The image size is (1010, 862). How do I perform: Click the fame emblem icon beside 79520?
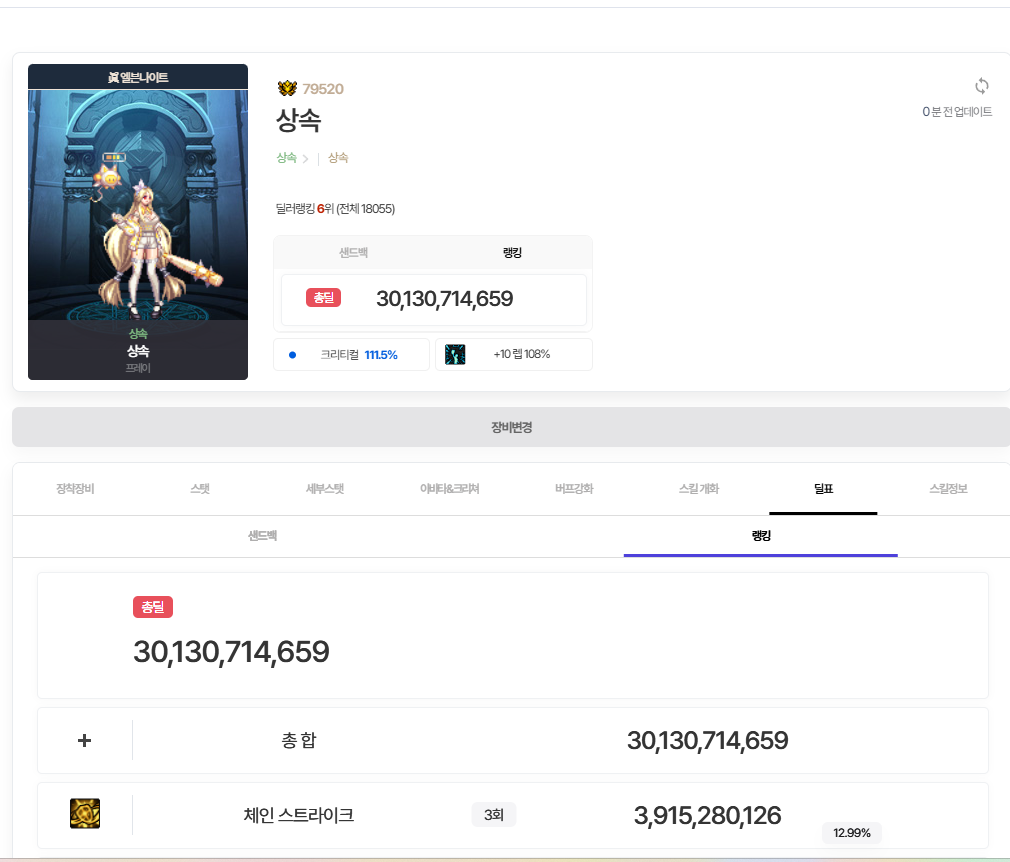pyautogui.click(x=287, y=89)
